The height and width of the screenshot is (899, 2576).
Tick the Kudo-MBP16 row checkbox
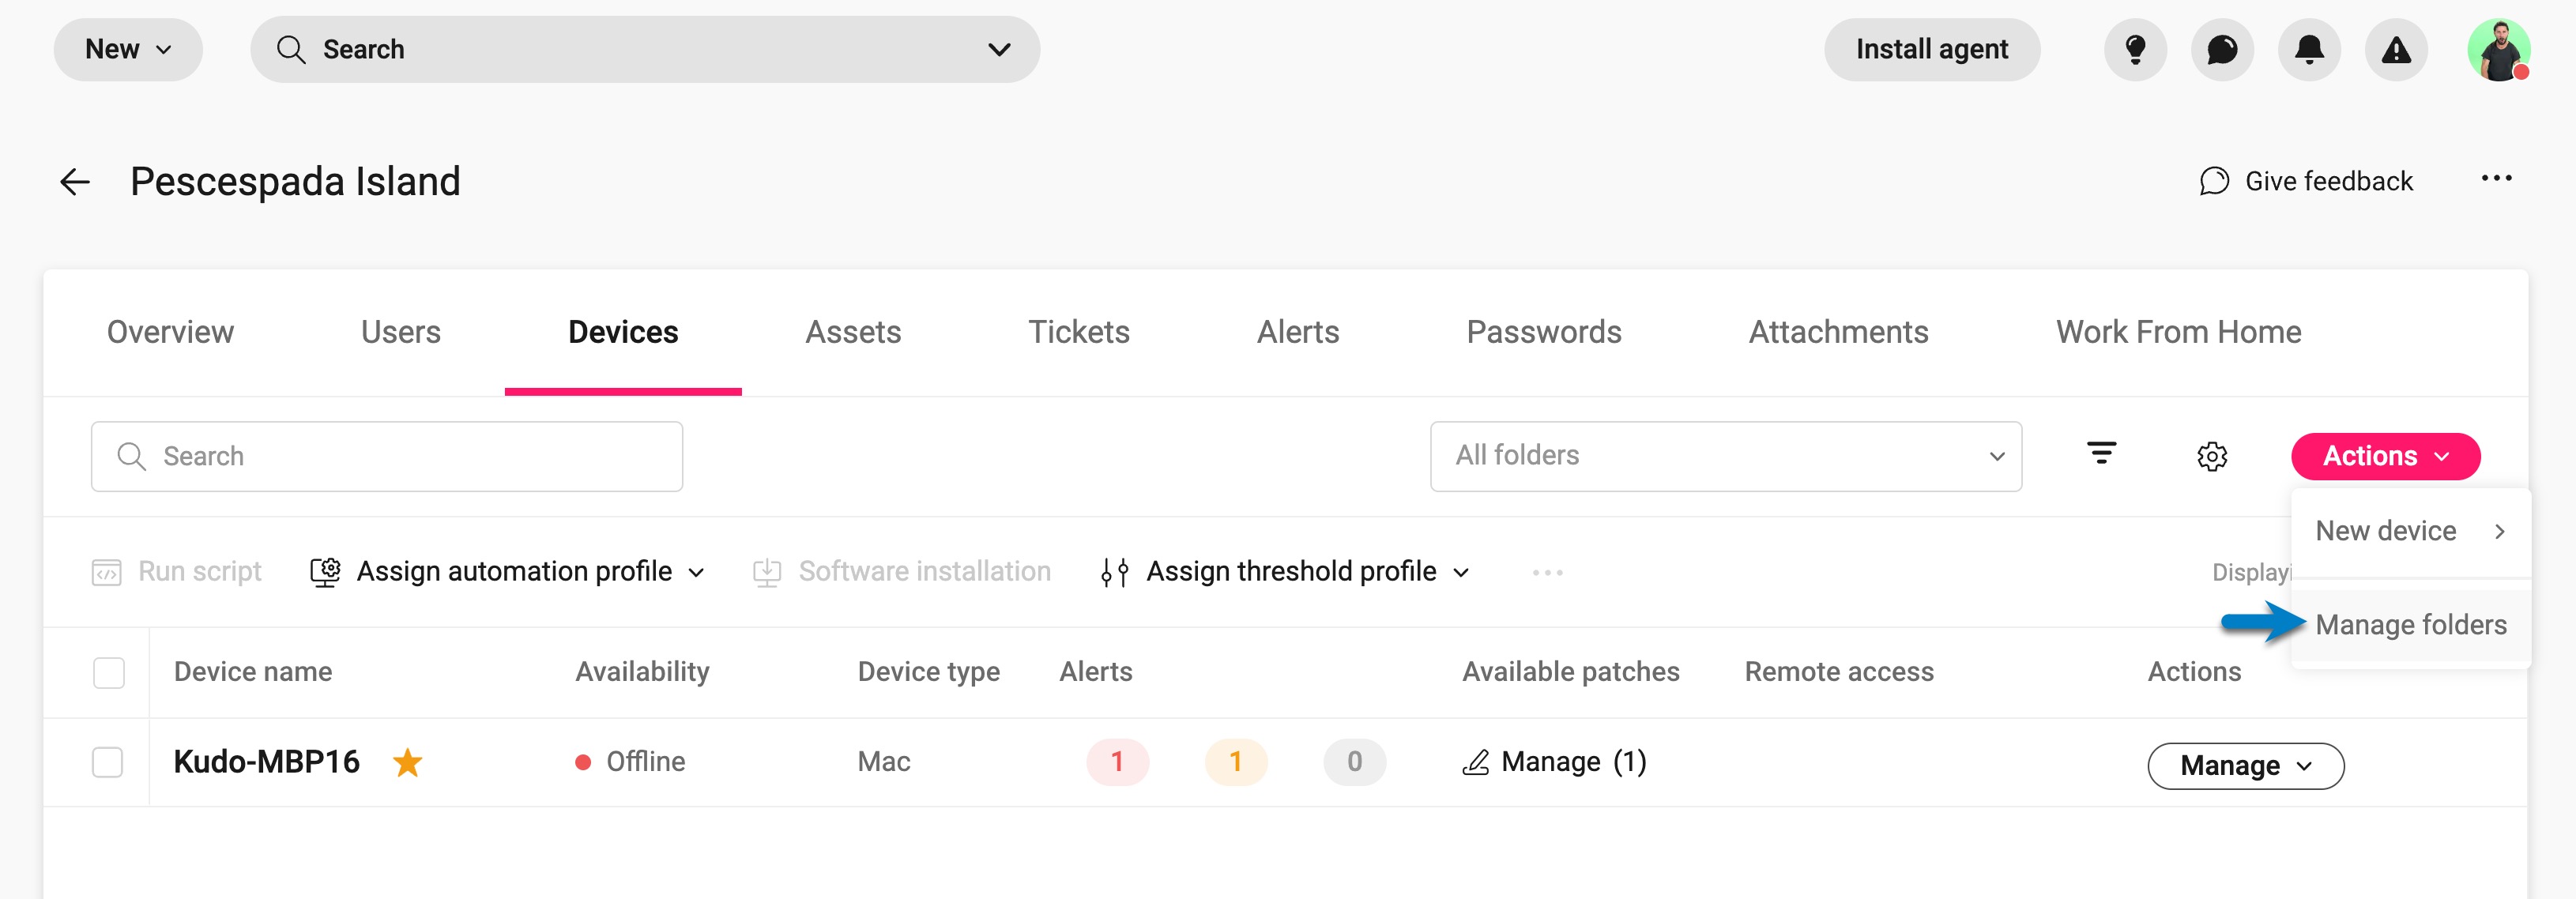107,762
